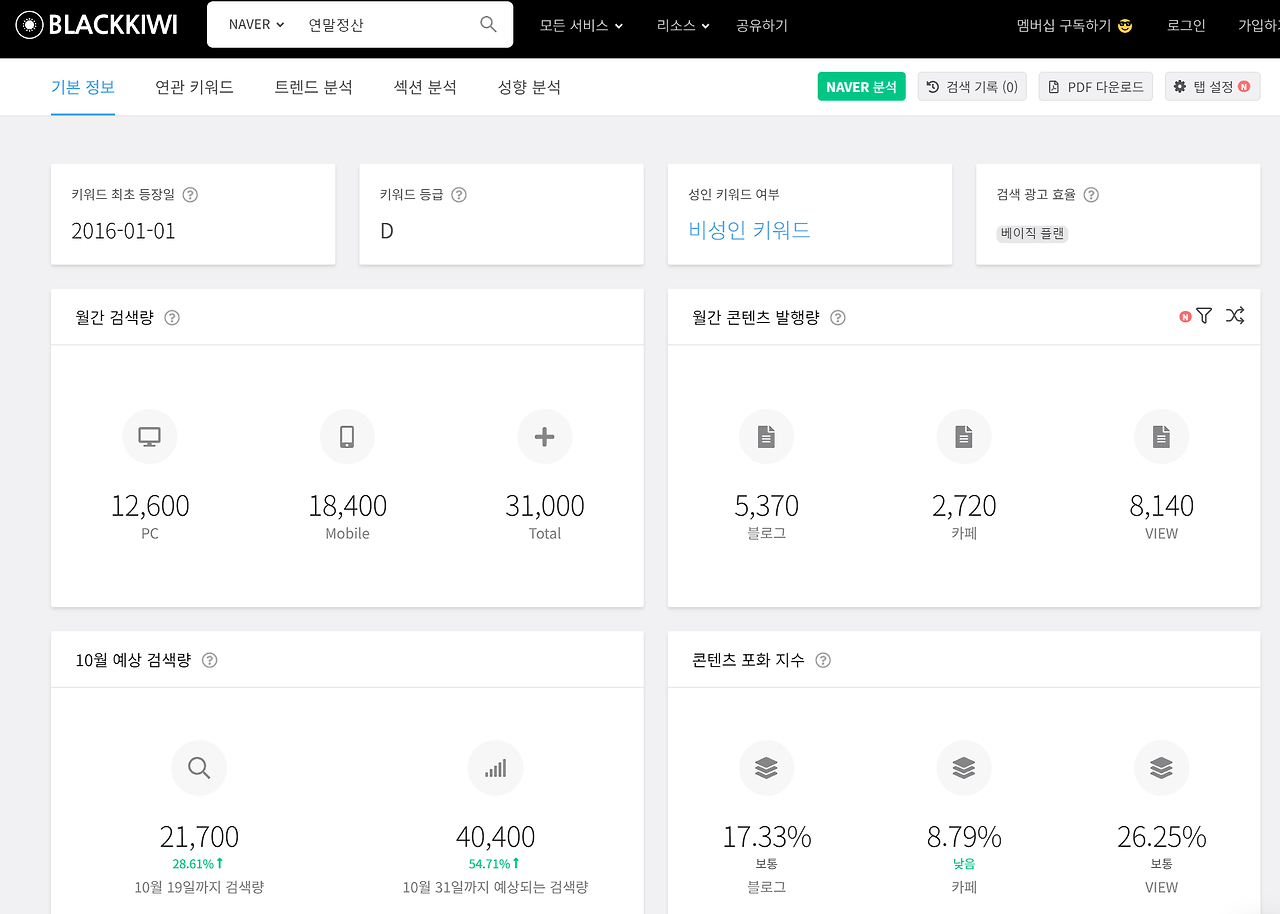Open the NAVER search engine dropdown
This screenshot has width=1280, height=914.
[256, 24]
